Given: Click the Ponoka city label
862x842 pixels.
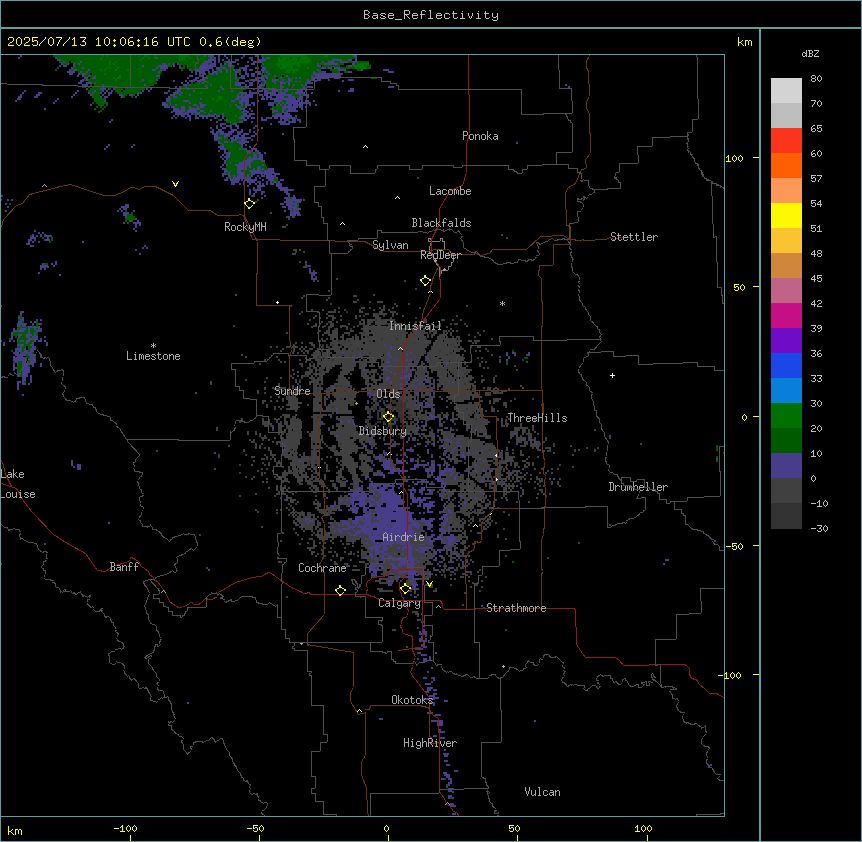Looking at the screenshot, I should tap(480, 136).
